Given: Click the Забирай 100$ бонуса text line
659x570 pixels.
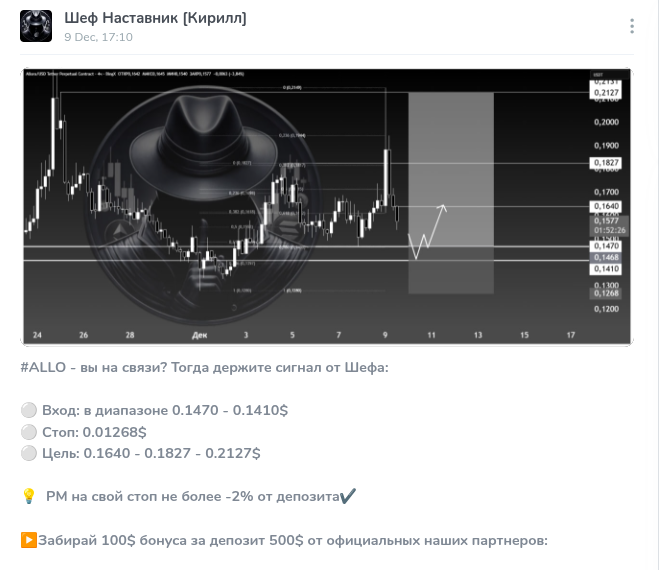Looking at the screenshot, I should [292, 540].
